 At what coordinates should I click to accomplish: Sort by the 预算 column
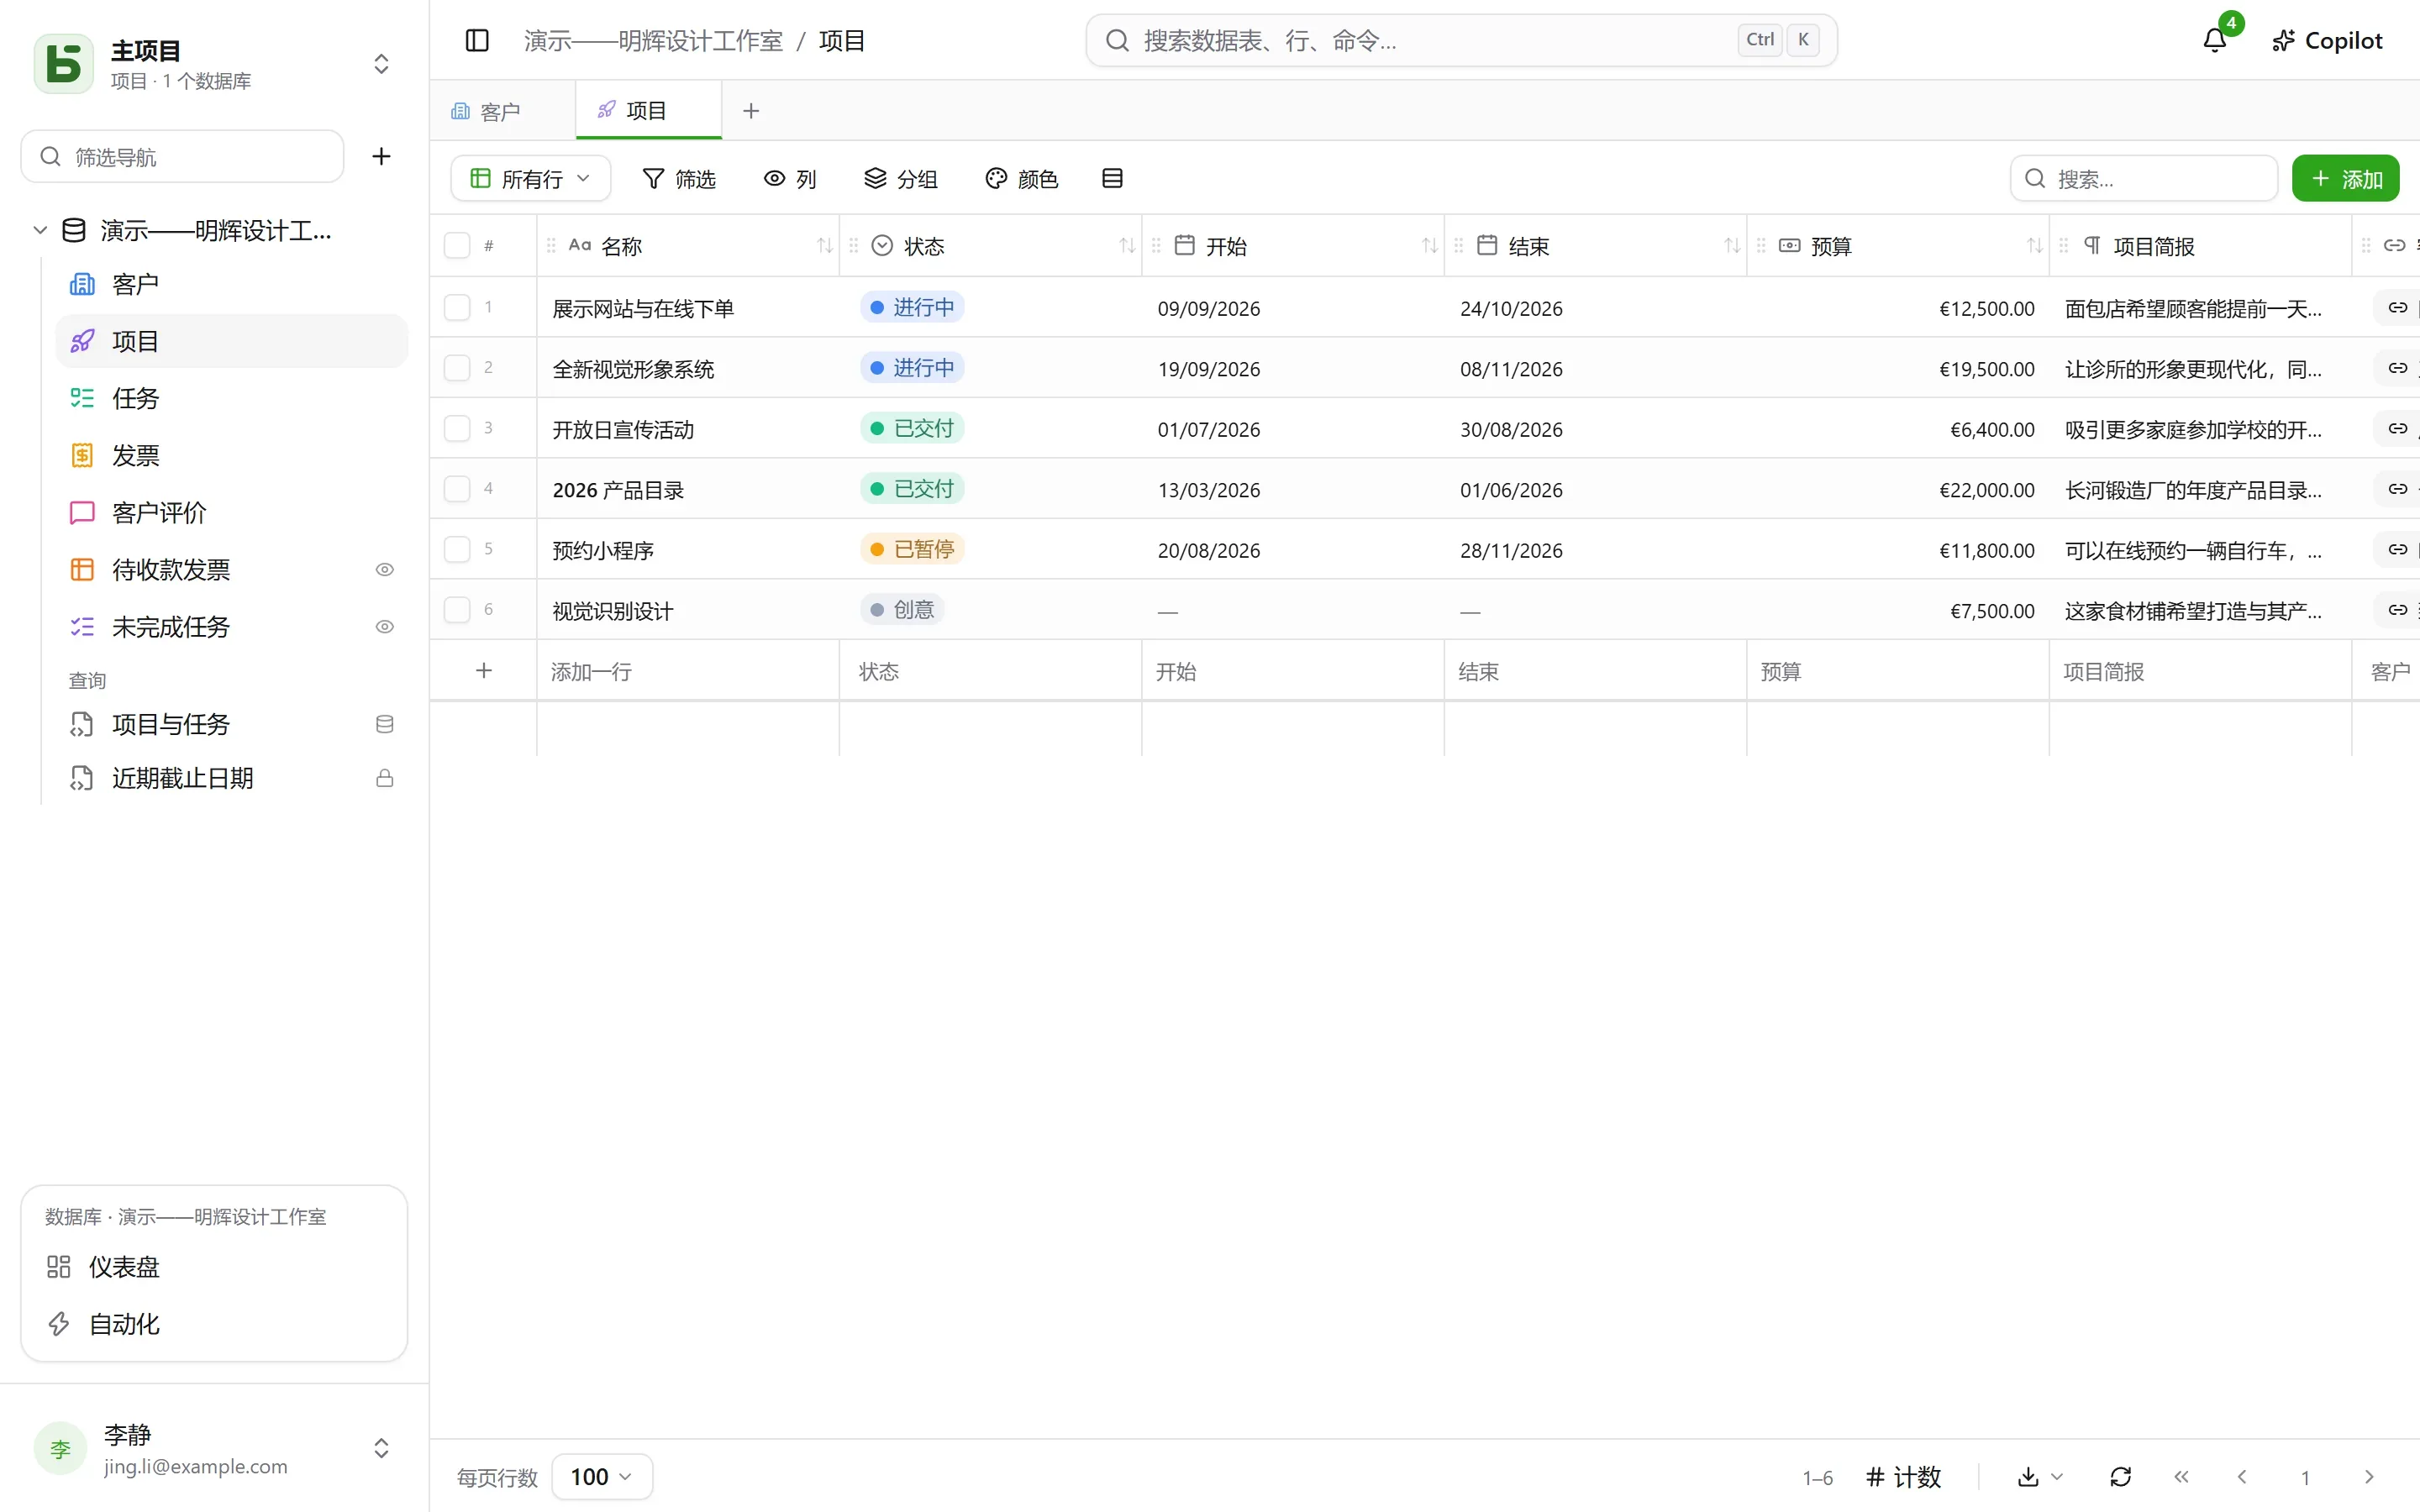coord(2034,246)
